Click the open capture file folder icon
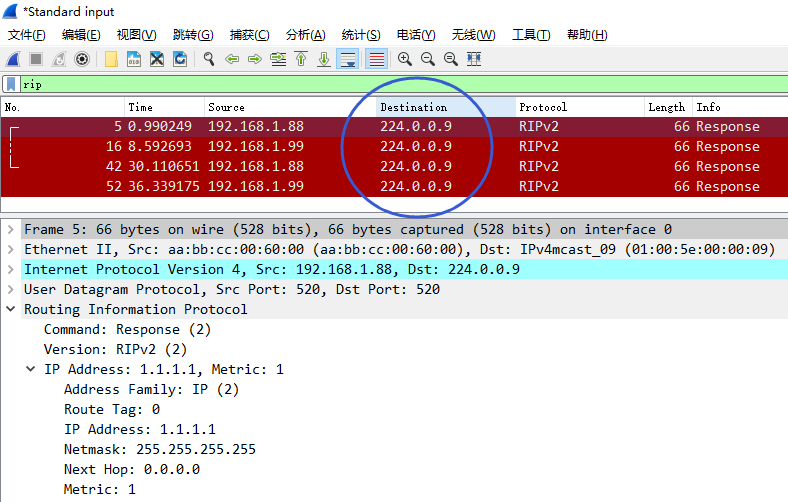 coord(109,59)
